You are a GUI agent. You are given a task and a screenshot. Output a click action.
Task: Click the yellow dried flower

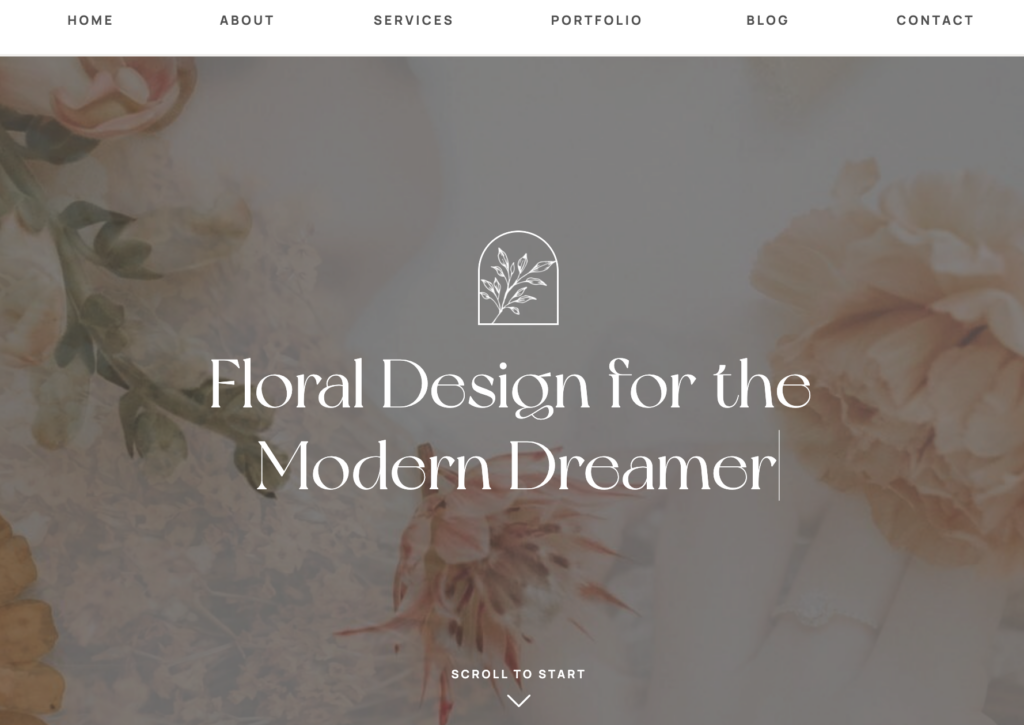coord(26,620)
